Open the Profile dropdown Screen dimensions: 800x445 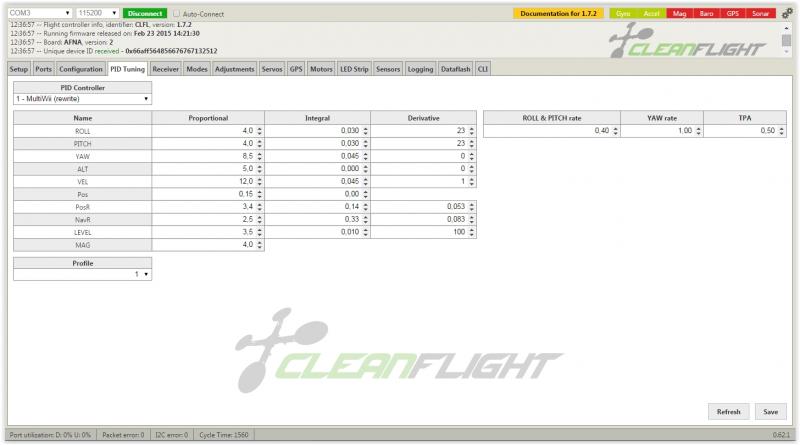tap(82, 274)
